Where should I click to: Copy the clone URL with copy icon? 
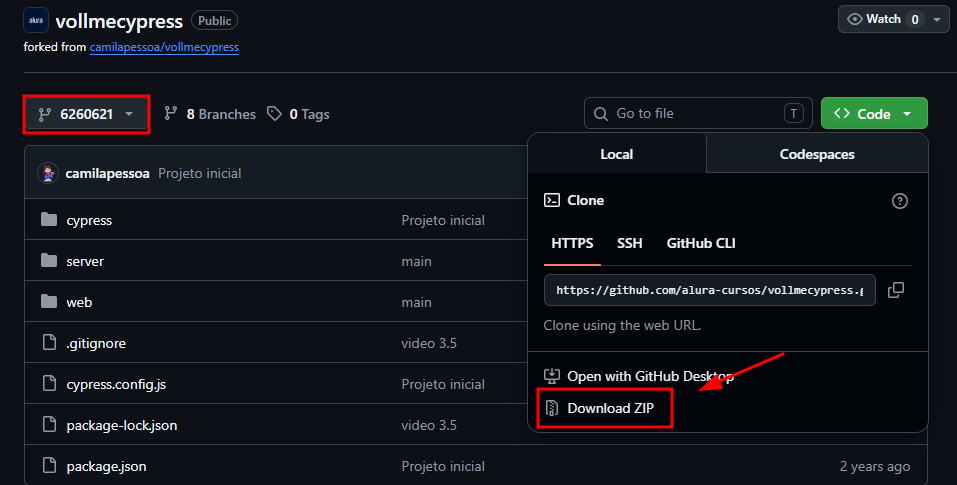click(x=895, y=290)
